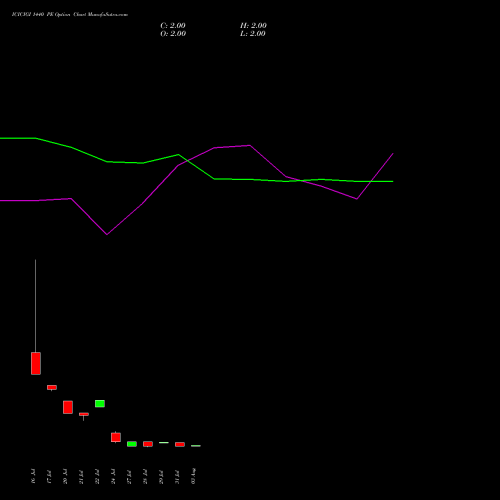This screenshot has height=500, width=500.
Task: Select the 'C: 2.00' close value
Action: pos(173,26)
